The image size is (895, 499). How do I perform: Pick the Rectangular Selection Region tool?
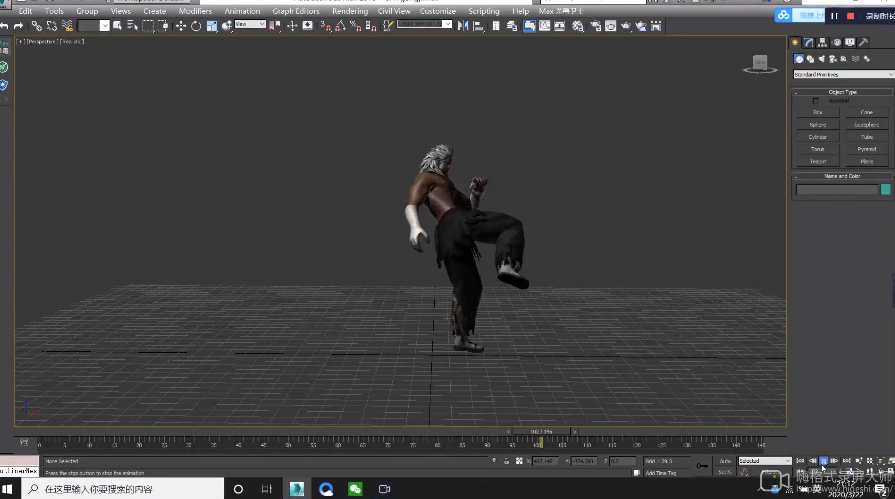tap(148, 26)
